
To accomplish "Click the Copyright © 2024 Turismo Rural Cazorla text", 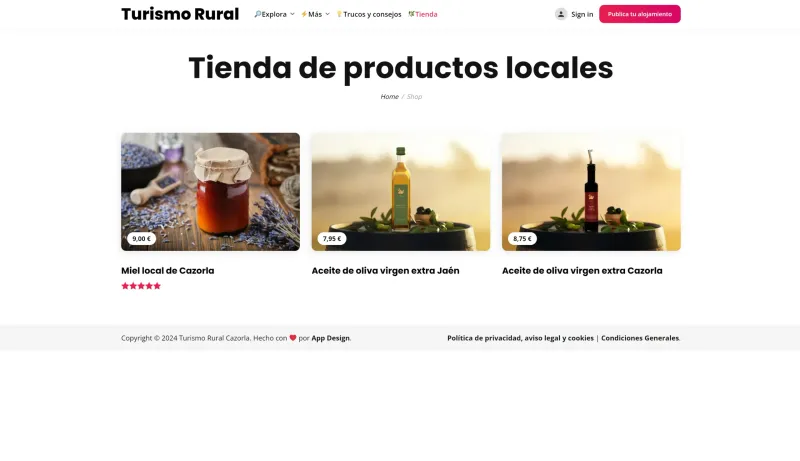I will (x=185, y=338).
